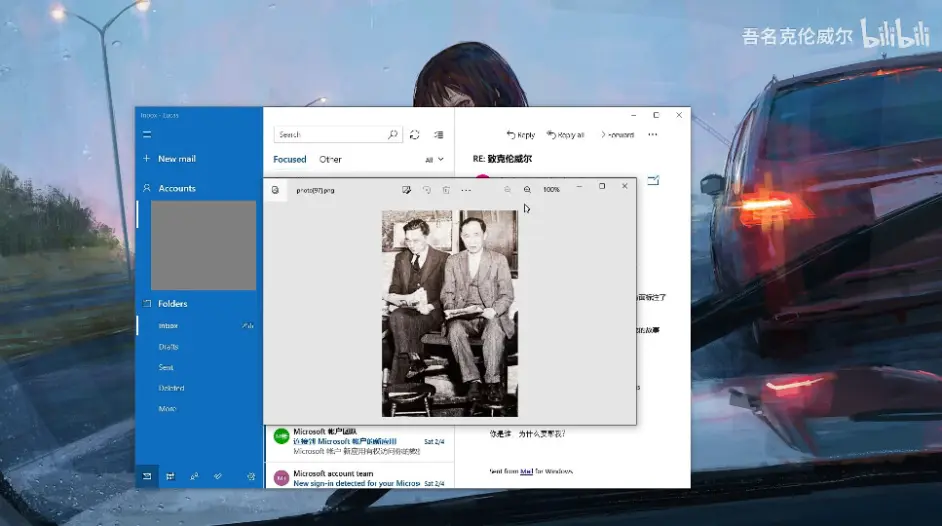Edit the image with the edit icon
The height and width of the screenshot is (526, 942).
(406, 189)
